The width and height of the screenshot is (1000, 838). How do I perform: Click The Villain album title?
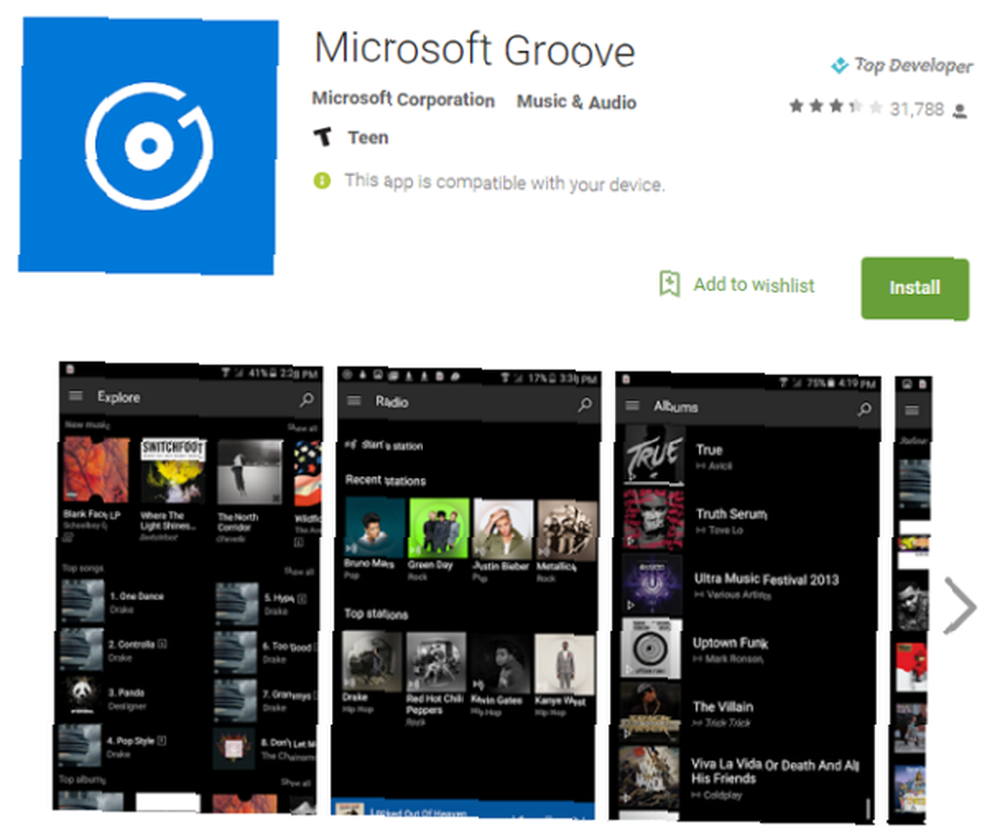coord(723,707)
